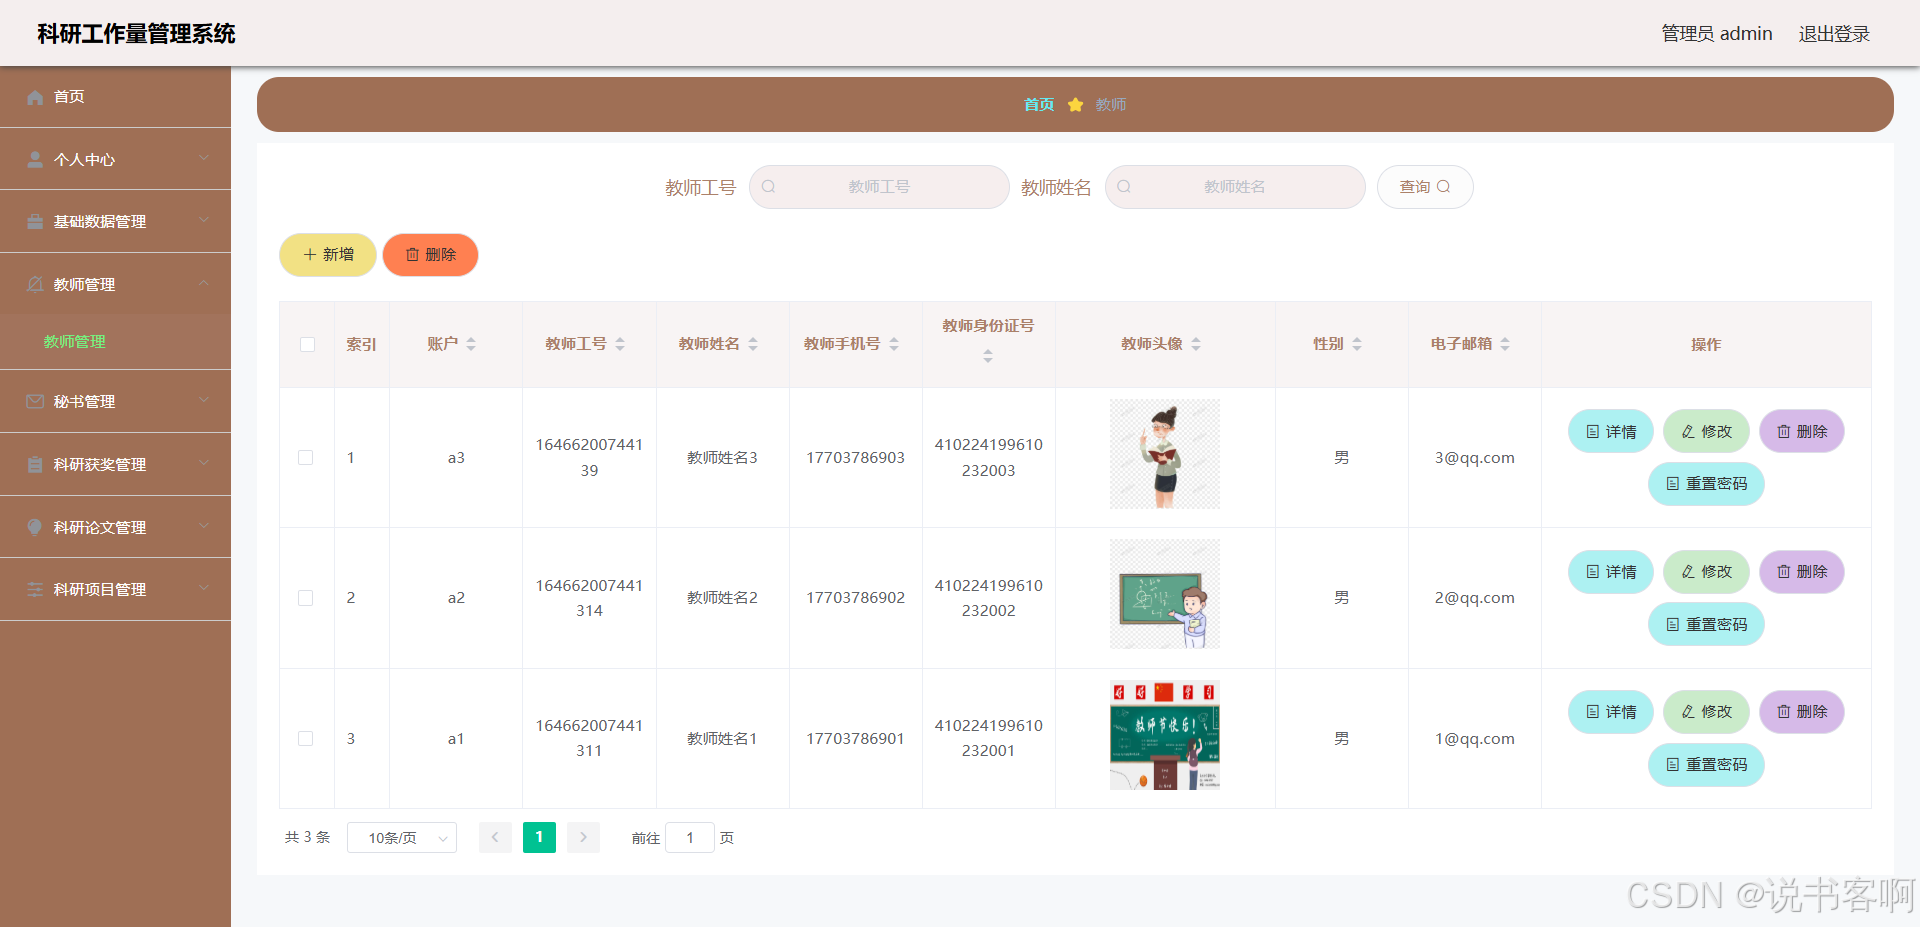
Task: Open 科研项目管理 via its project icon
Action: coord(33,589)
